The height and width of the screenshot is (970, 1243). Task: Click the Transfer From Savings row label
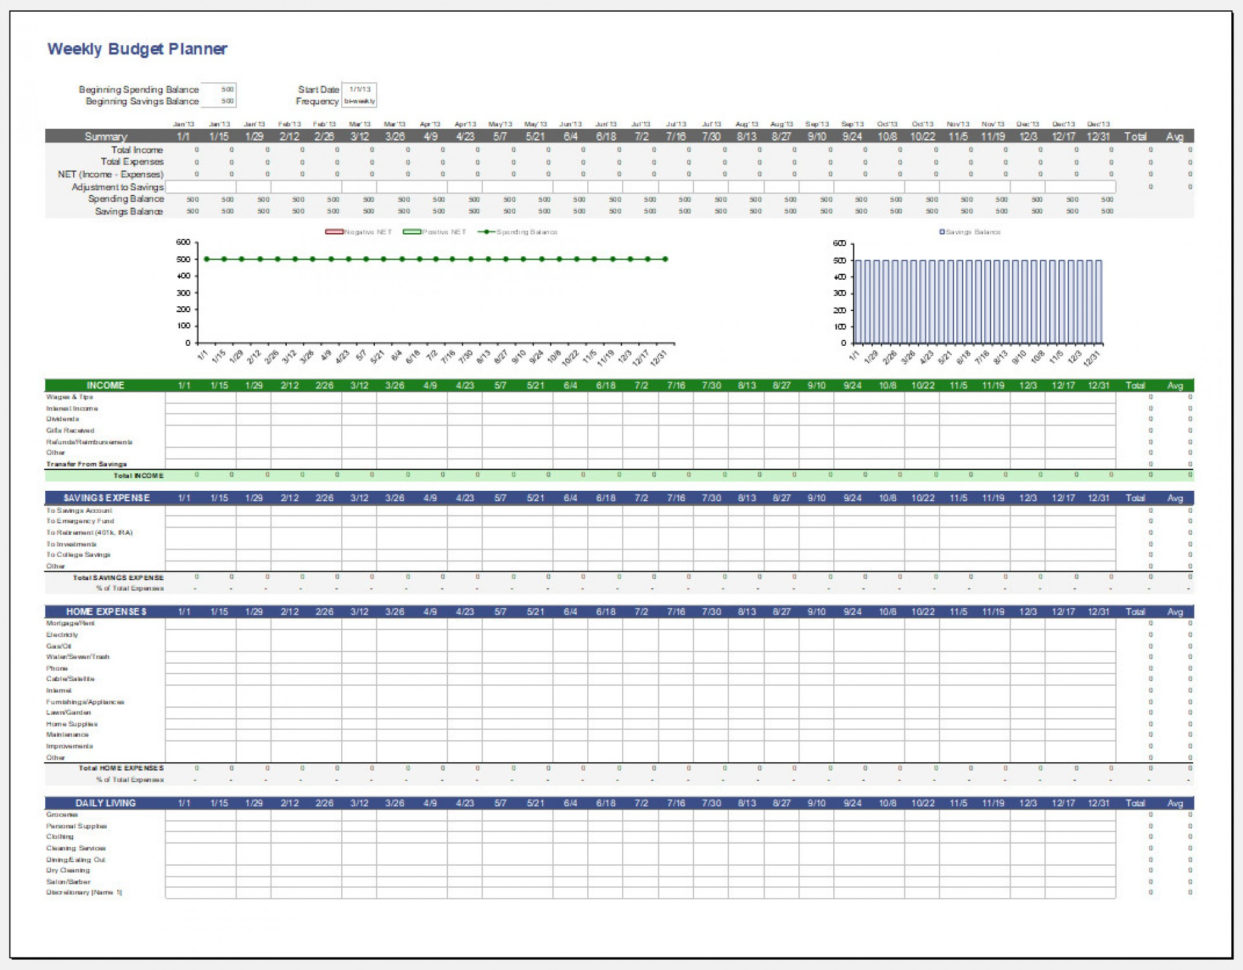pos(86,464)
